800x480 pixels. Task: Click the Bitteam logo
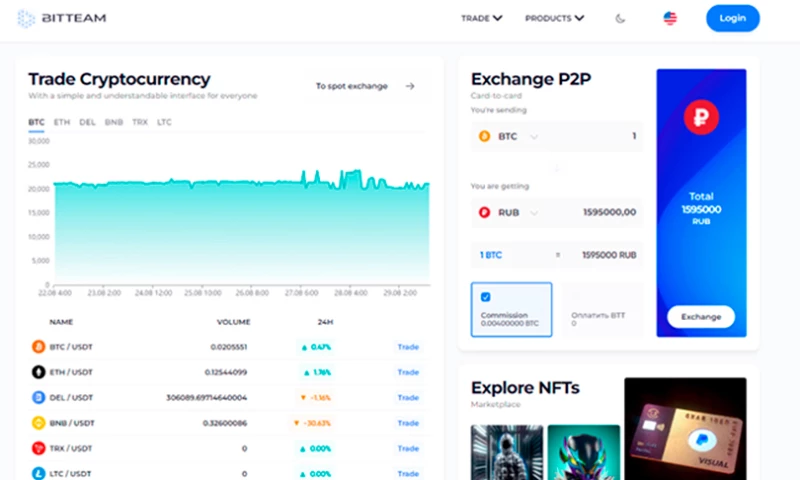tap(62, 18)
